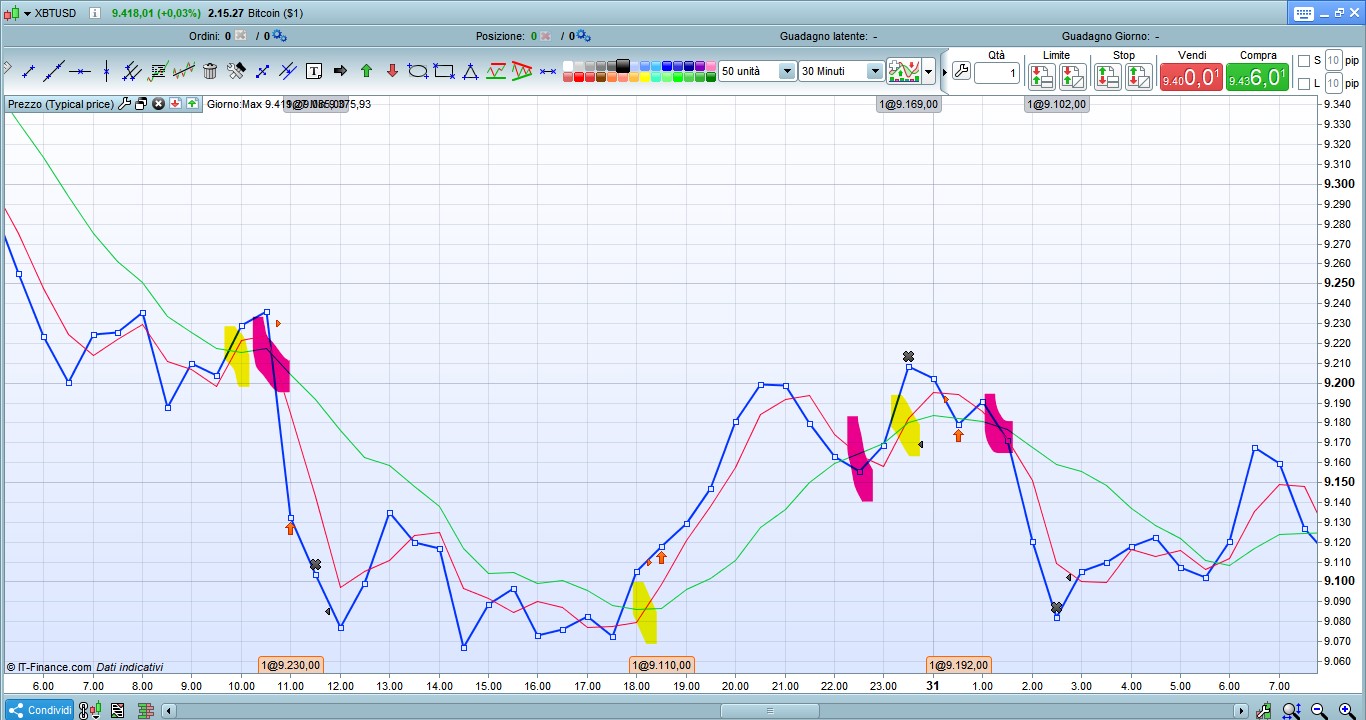Open the Ordini gear settings
This screenshot has height=720, width=1366.
[280, 36]
